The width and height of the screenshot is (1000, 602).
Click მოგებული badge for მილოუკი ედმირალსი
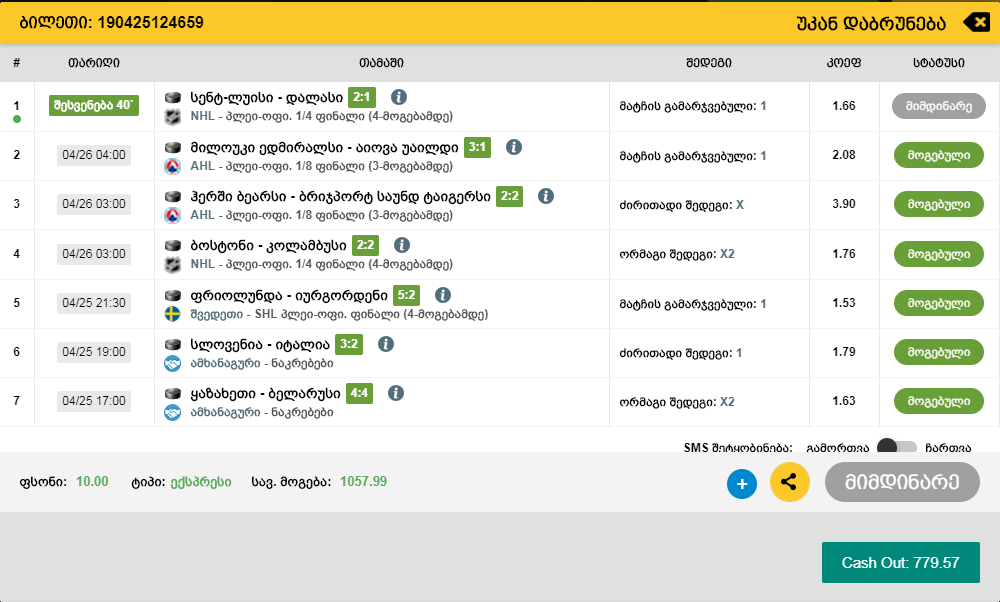pyautogui.click(x=939, y=155)
